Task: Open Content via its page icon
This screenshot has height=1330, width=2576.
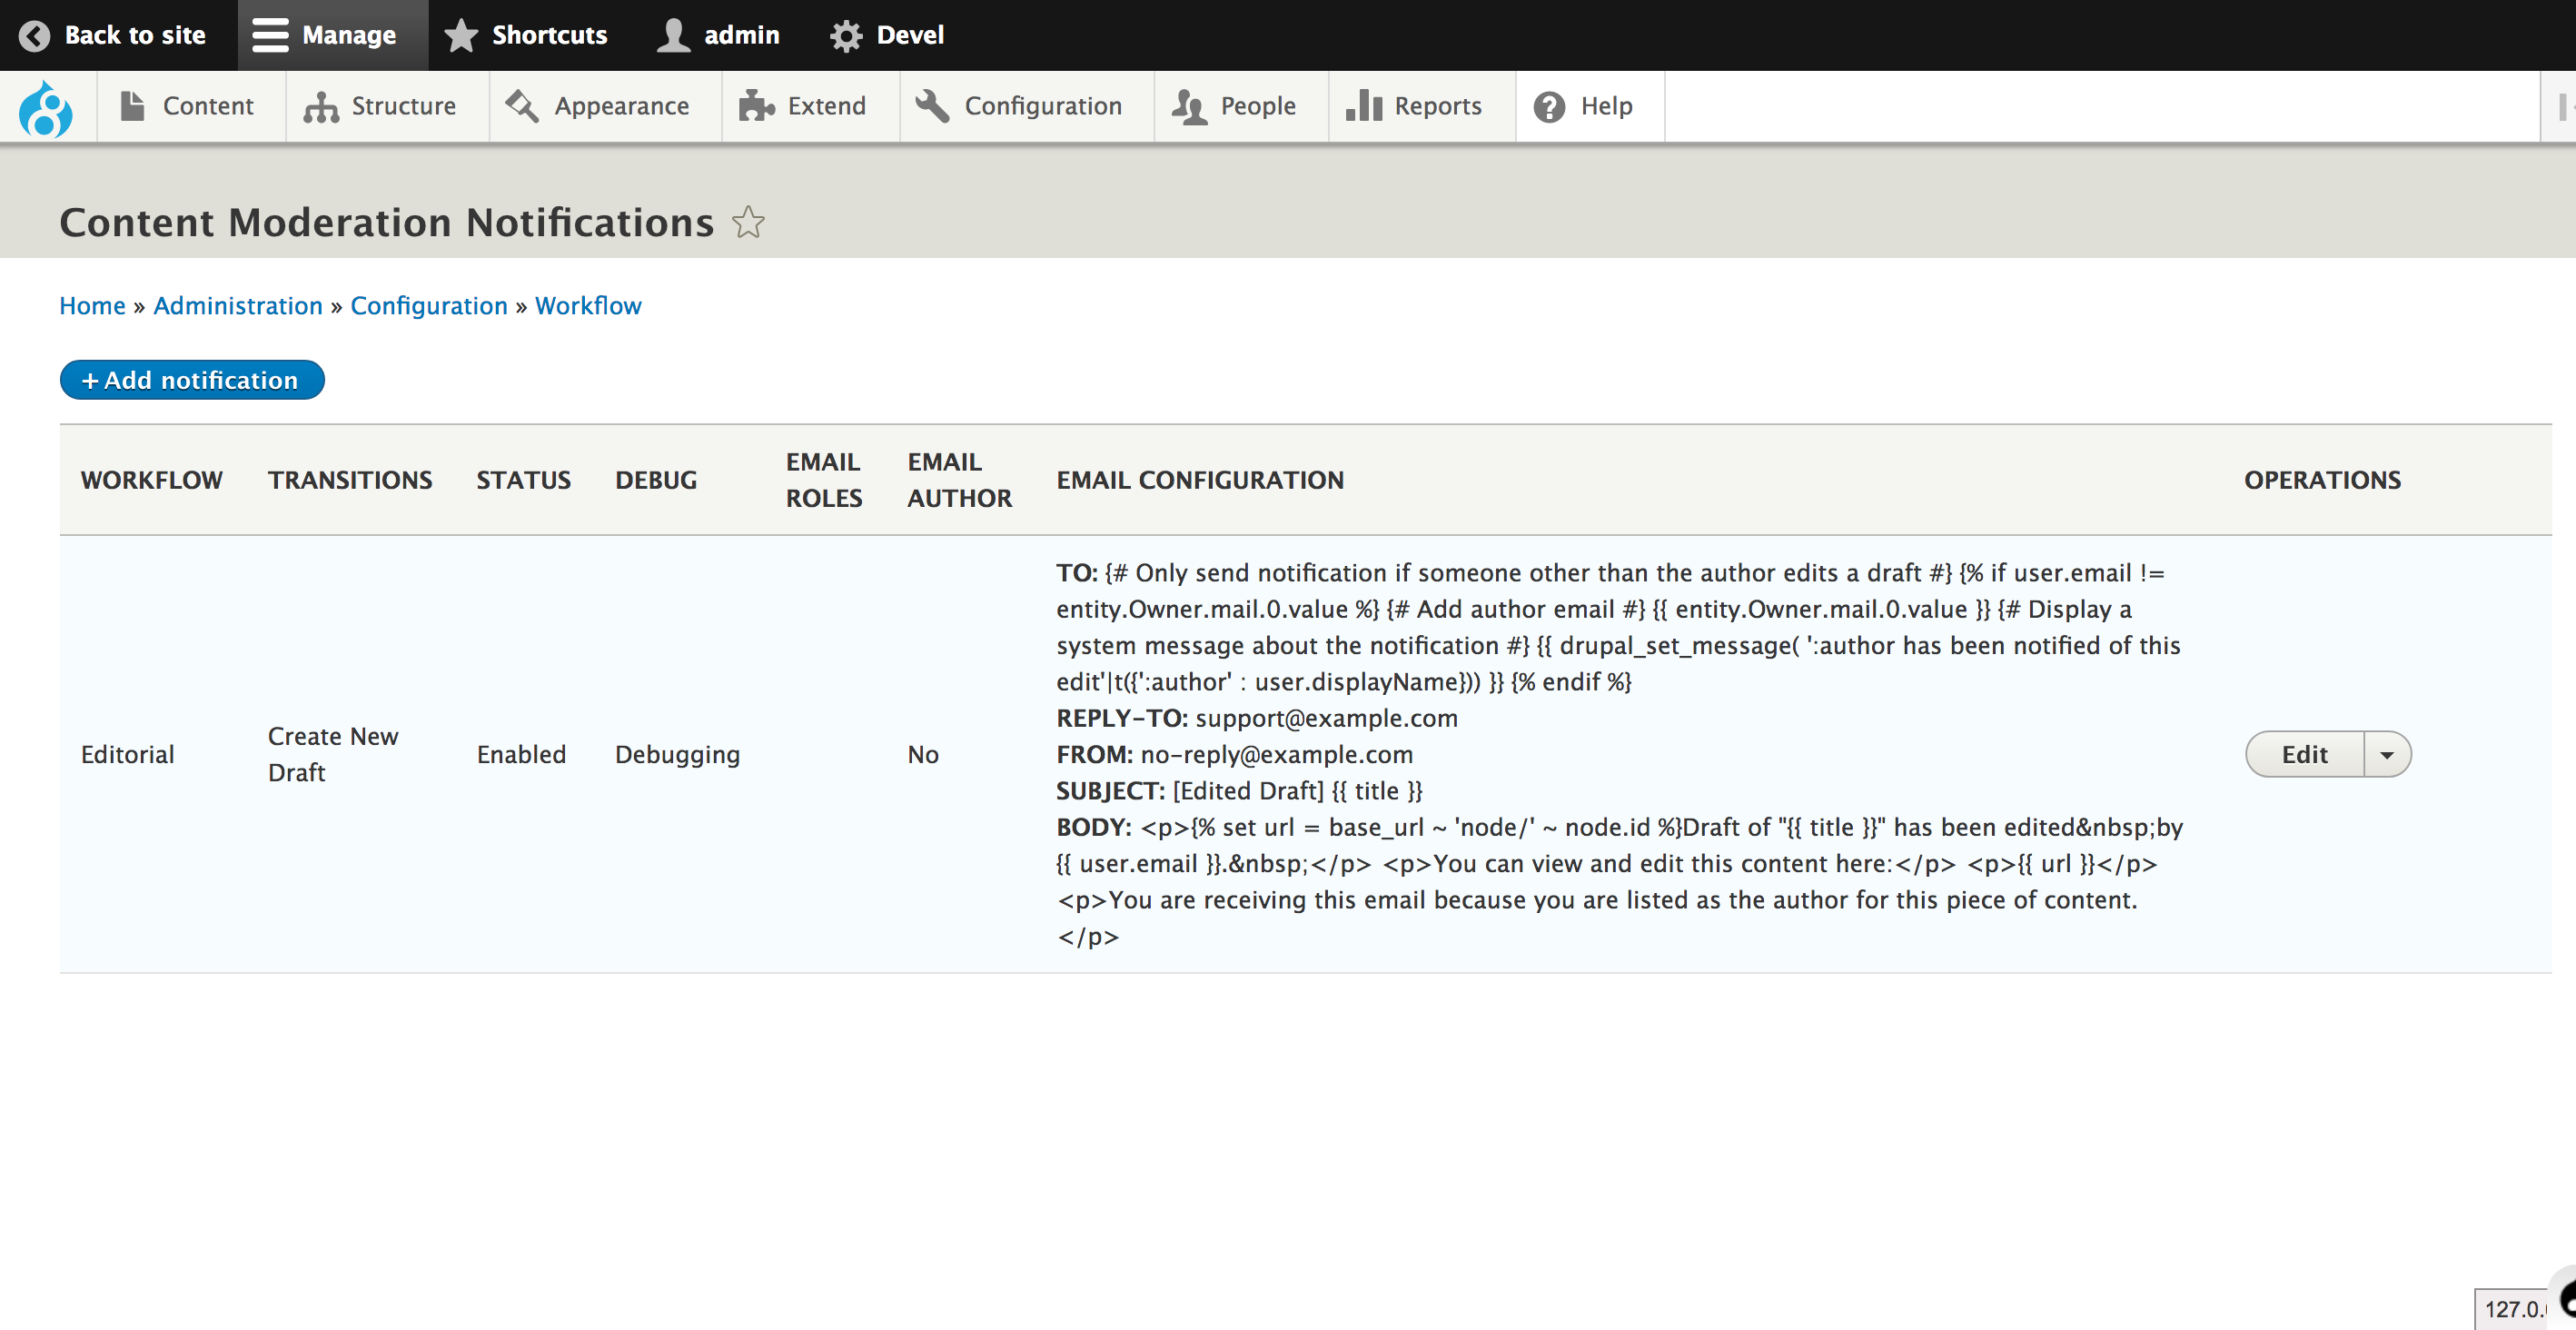Action: point(132,105)
